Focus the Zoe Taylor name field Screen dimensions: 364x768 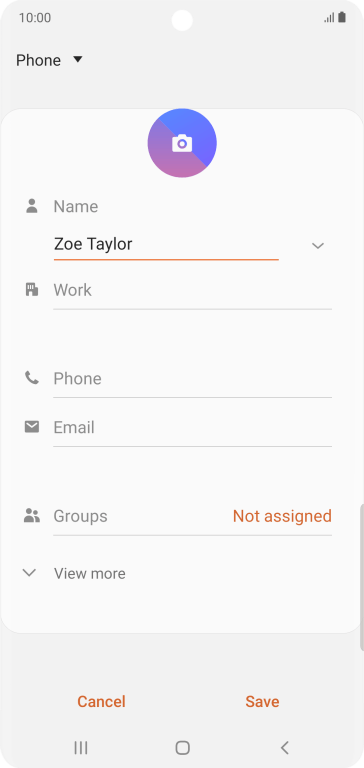(166, 244)
